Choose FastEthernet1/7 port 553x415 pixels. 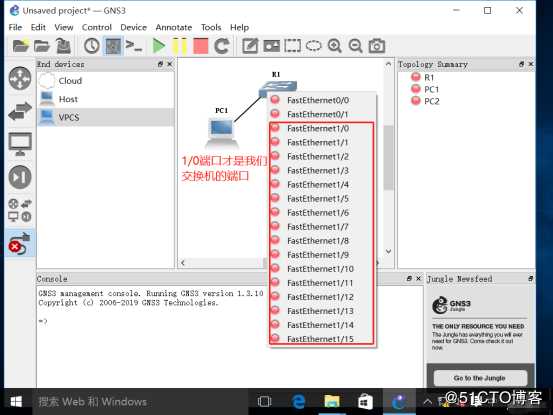click(x=322, y=227)
